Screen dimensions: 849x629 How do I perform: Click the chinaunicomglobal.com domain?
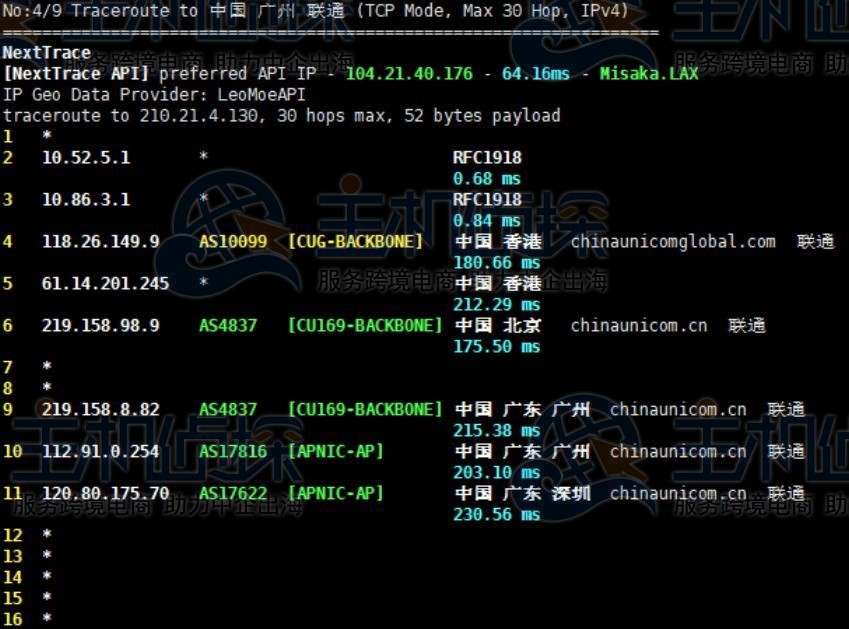click(x=673, y=242)
